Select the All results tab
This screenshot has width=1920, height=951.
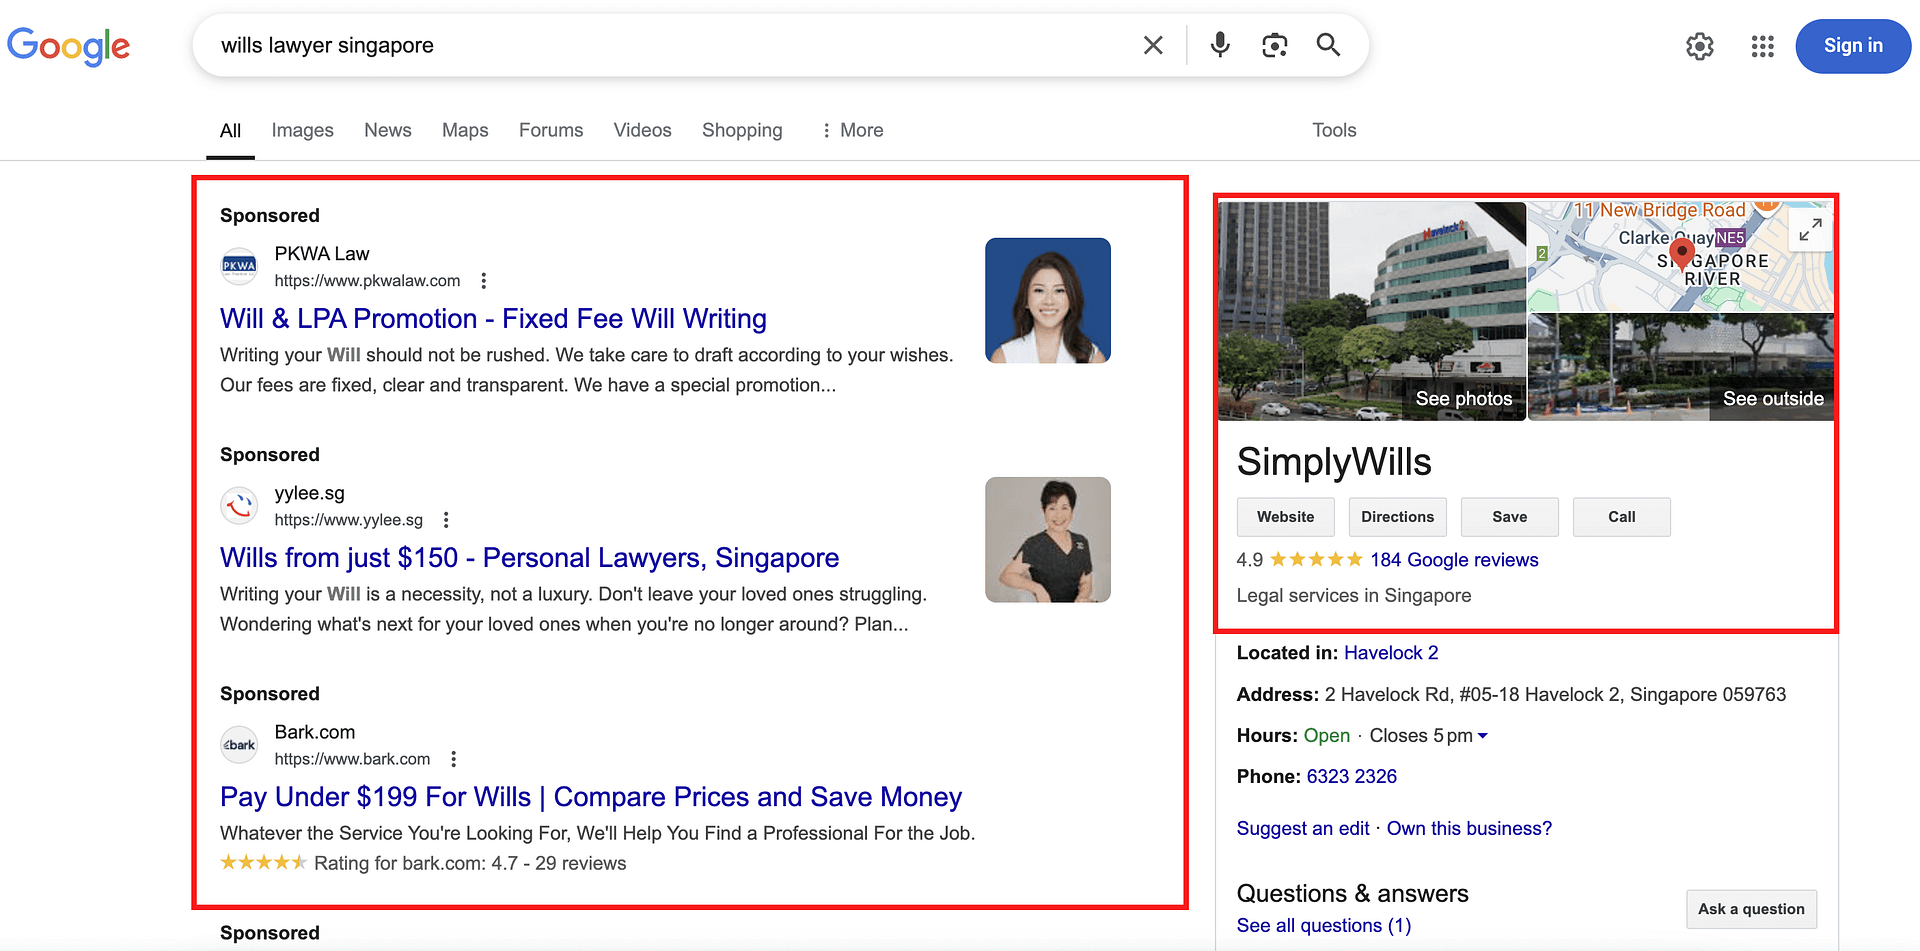click(230, 131)
